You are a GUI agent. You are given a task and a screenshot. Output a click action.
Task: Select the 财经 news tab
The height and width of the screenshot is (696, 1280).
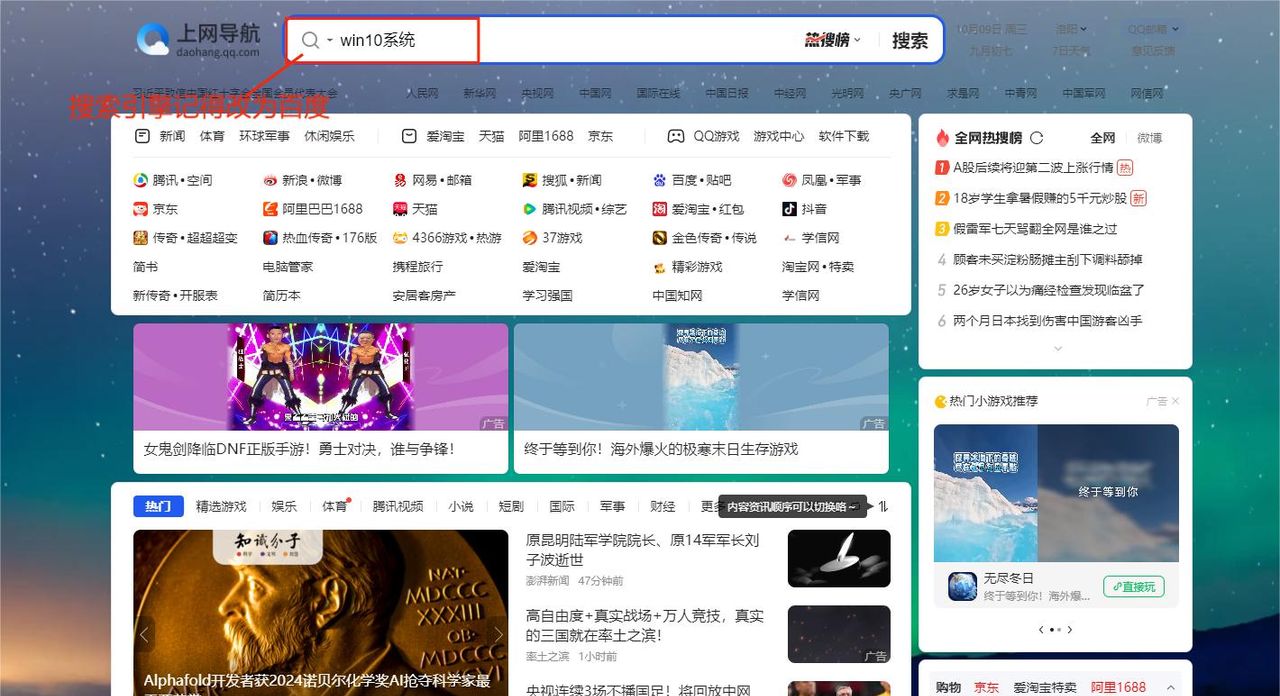click(662, 507)
